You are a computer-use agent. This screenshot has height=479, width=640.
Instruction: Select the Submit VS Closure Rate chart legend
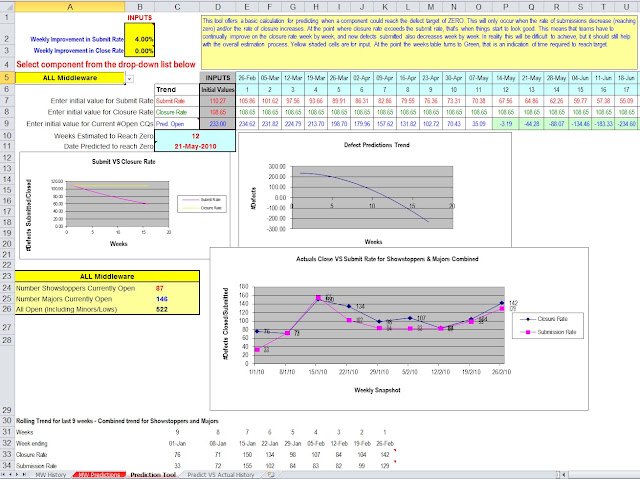pyautogui.click(x=202, y=204)
